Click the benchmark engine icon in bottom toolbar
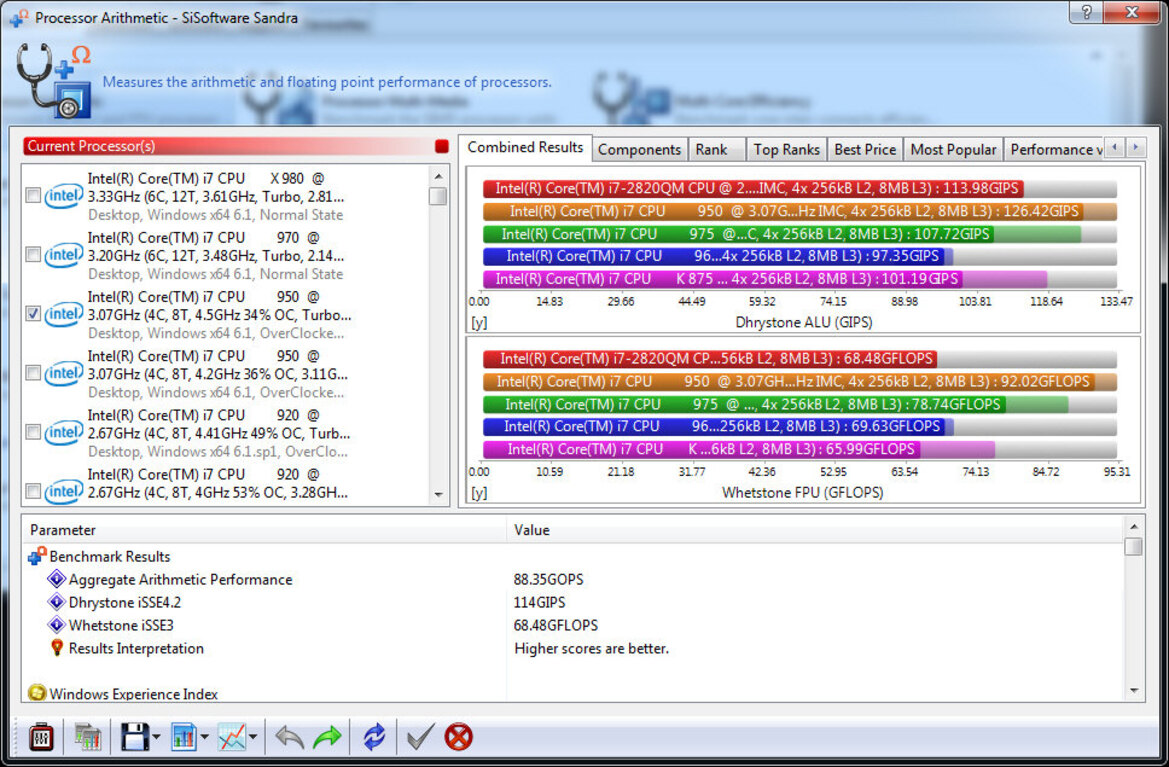1169x767 pixels. pos(41,737)
